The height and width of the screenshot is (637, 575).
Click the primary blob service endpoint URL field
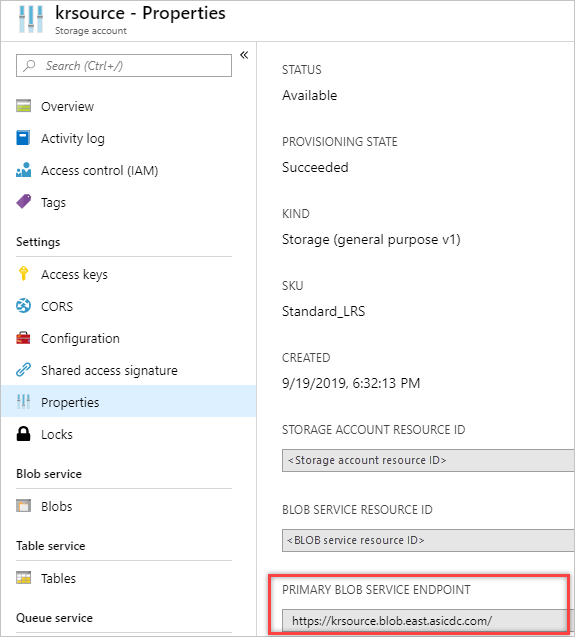coord(428,621)
